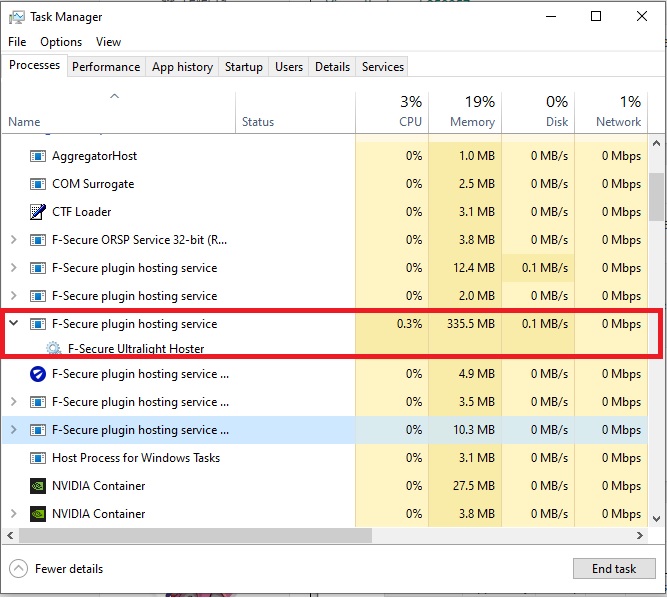Click the AggregatorHost process icon
667x598 pixels.
click(38, 156)
